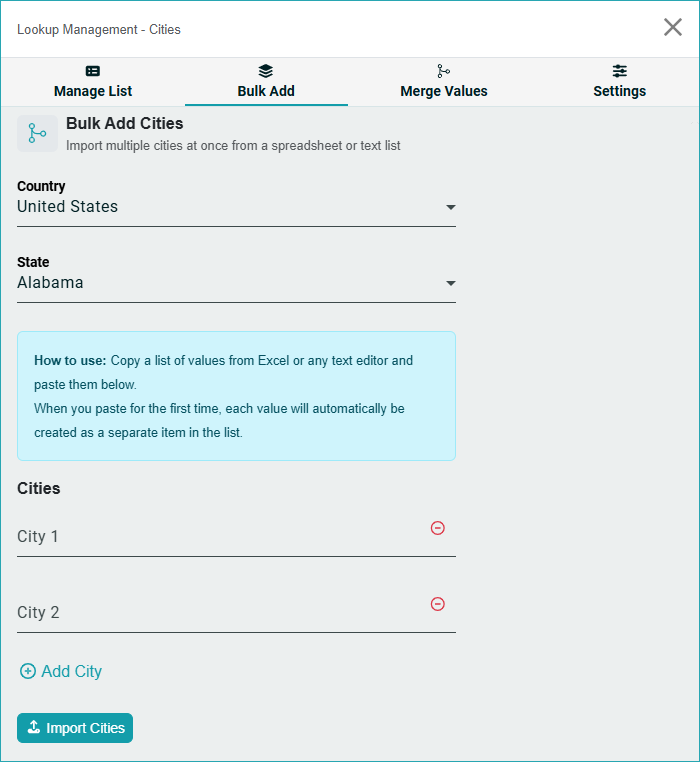Image resolution: width=700 pixels, height=762 pixels.
Task: Click the upload icon in Import Cities
Action: (x=33, y=728)
